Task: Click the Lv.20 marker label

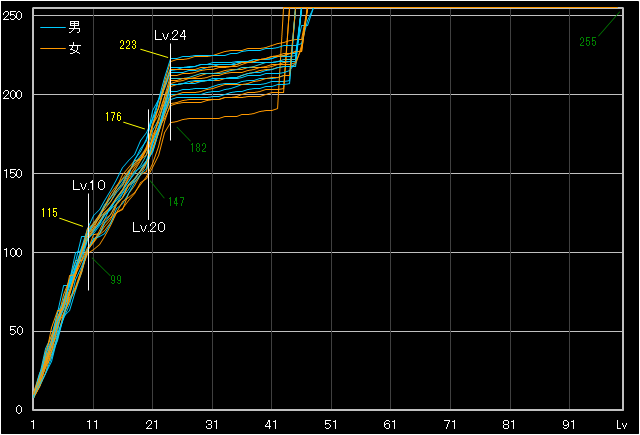Action: coord(149,227)
